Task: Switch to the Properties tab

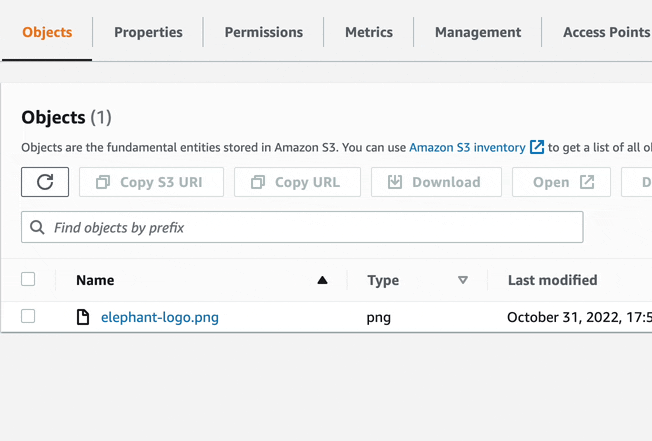Action: 148,32
